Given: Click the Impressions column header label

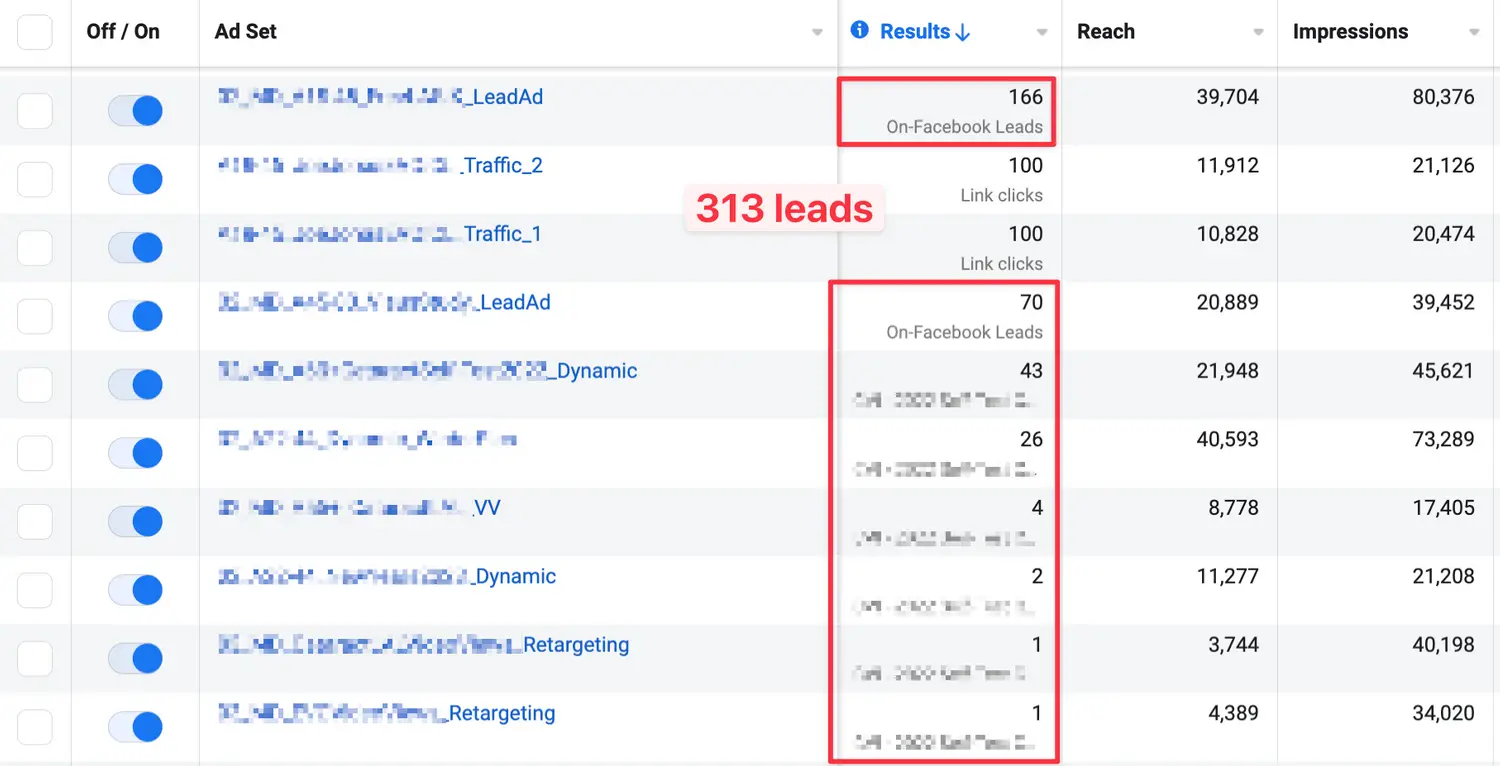Looking at the screenshot, I should click(1350, 32).
